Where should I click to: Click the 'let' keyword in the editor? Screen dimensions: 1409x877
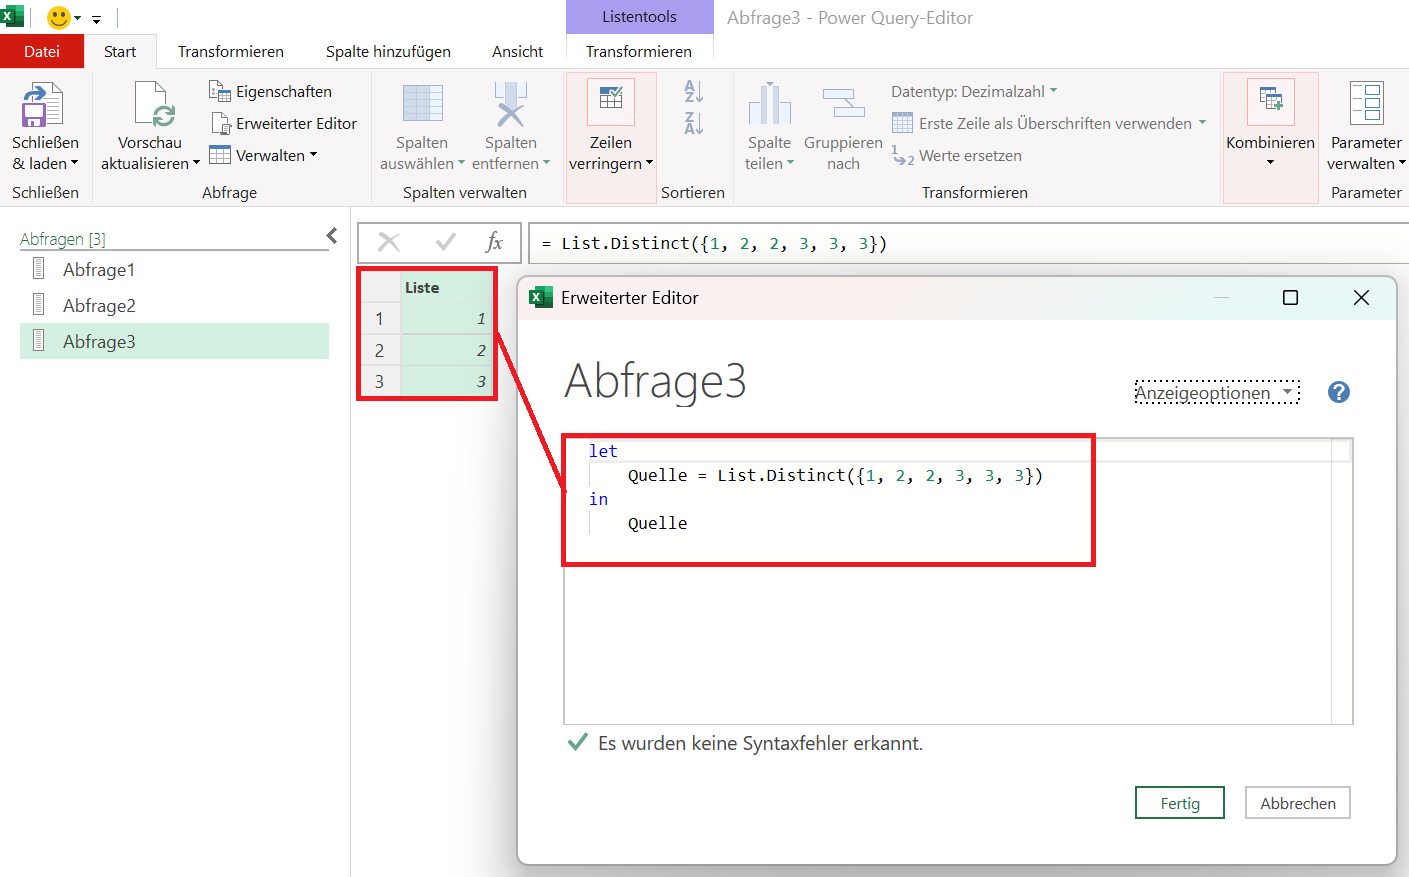(x=603, y=451)
